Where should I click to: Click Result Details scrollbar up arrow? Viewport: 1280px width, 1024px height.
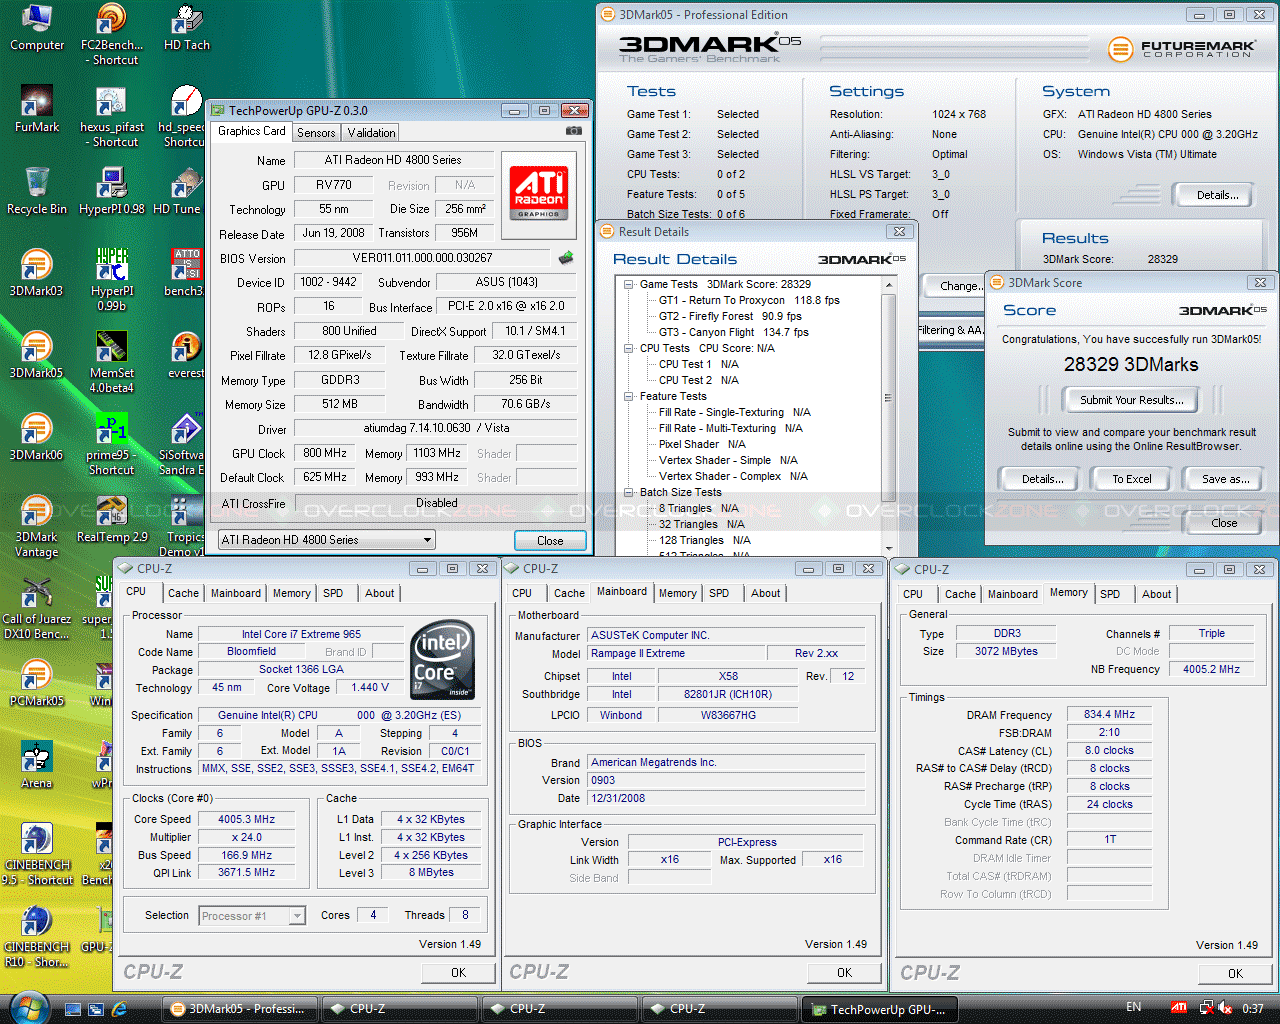point(888,285)
